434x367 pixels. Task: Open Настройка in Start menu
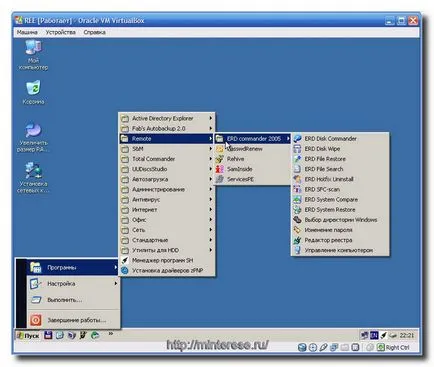[x=73, y=284]
